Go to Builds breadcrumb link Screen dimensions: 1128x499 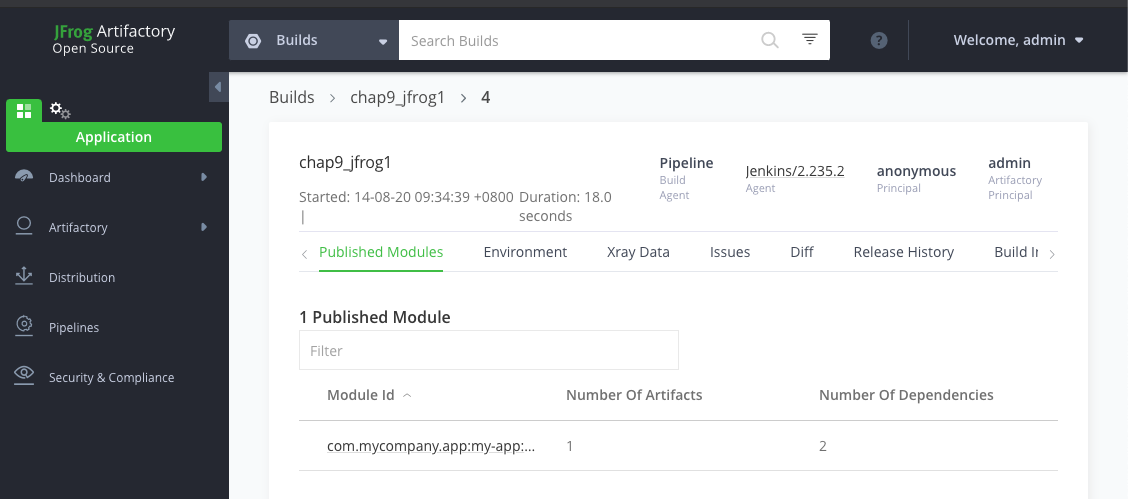click(291, 98)
